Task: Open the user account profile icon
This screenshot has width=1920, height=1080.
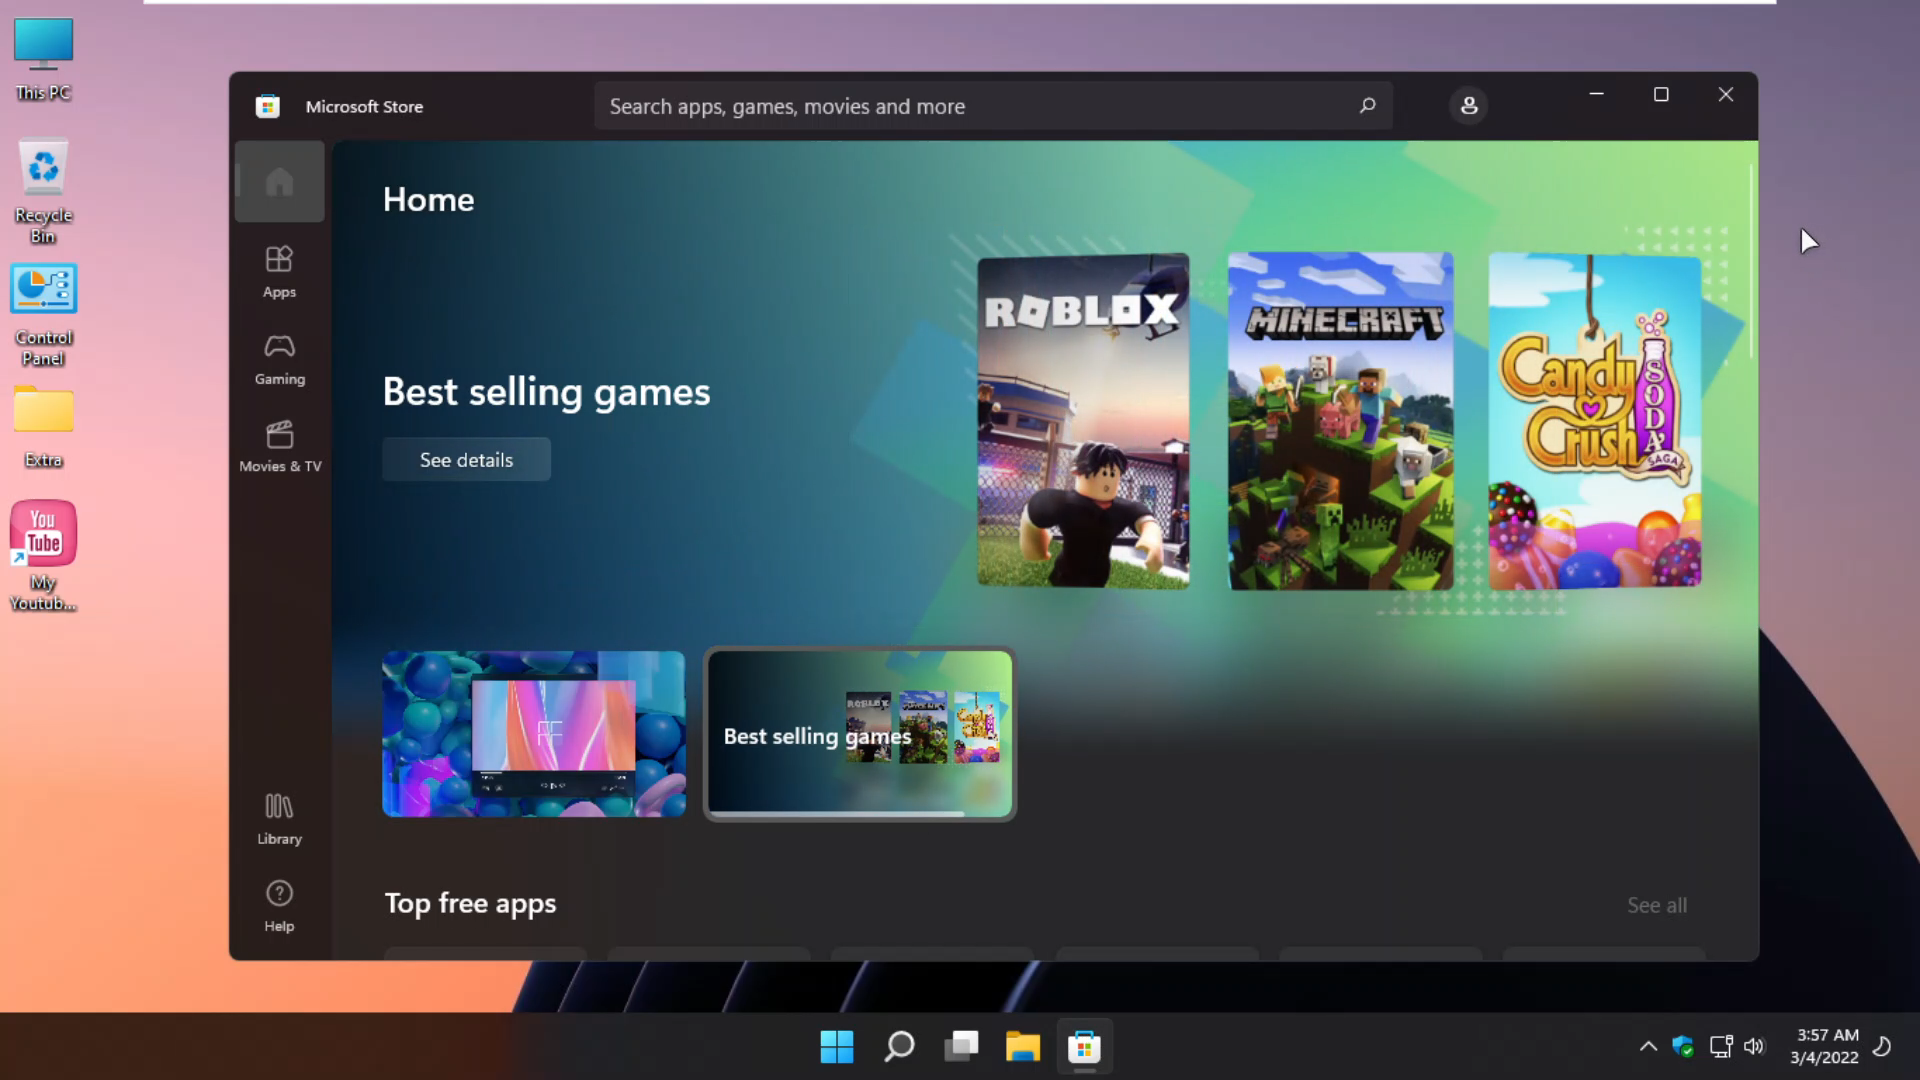Action: click(1468, 106)
